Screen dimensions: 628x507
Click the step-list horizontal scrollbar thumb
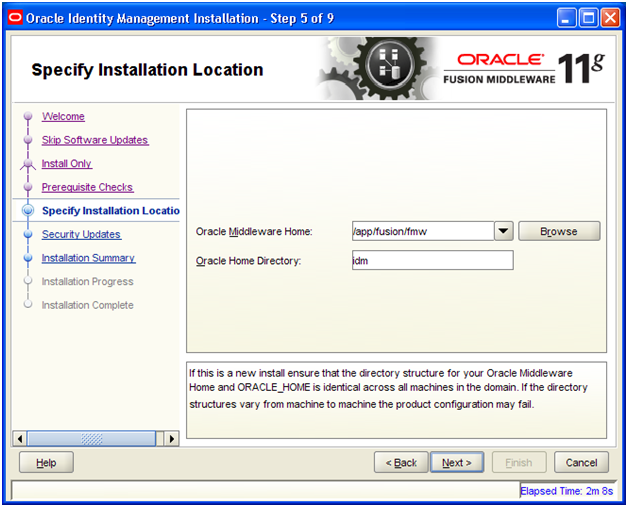tap(91, 439)
